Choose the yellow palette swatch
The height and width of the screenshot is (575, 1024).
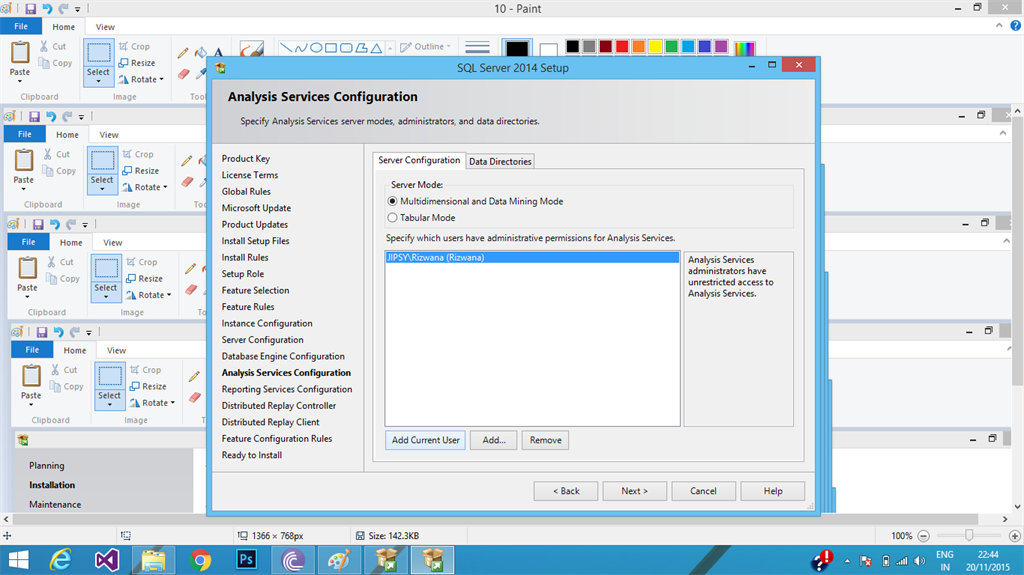(x=655, y=46)
